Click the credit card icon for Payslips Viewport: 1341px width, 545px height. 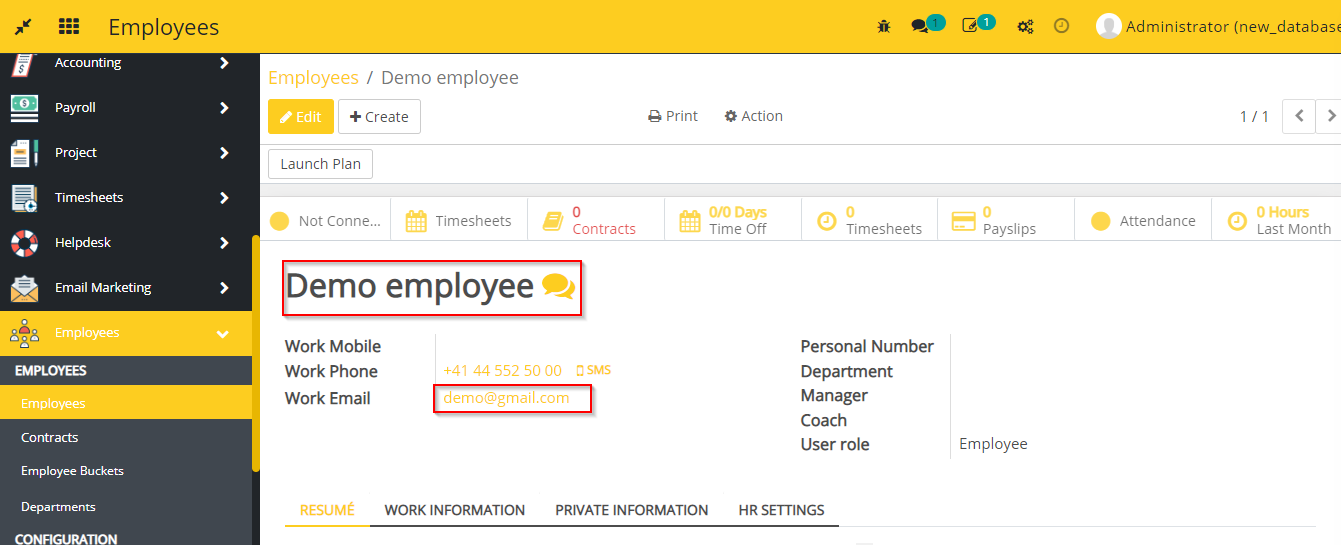(x=964, y=221)
